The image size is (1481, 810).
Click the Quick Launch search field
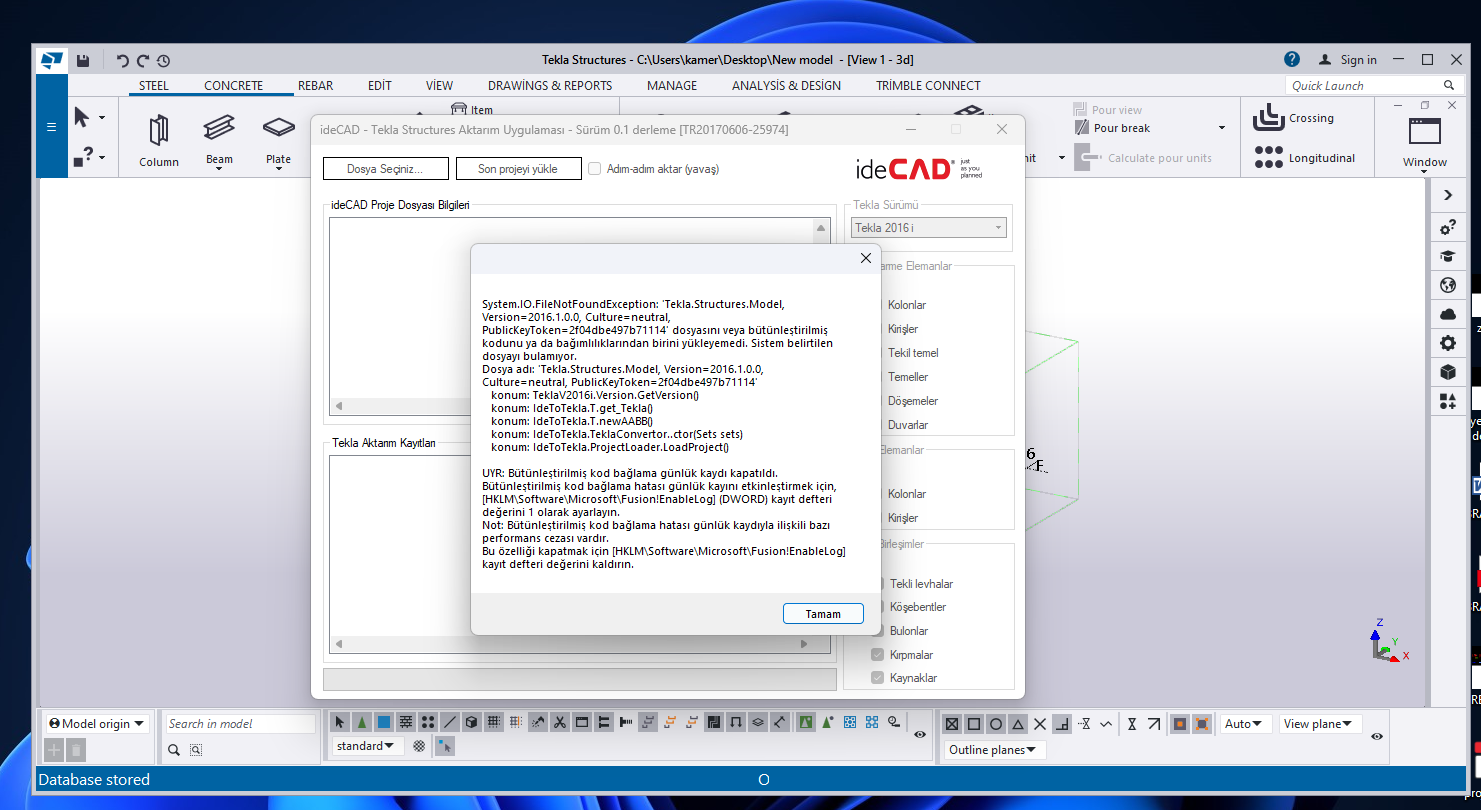click(x=1373, y=86)
